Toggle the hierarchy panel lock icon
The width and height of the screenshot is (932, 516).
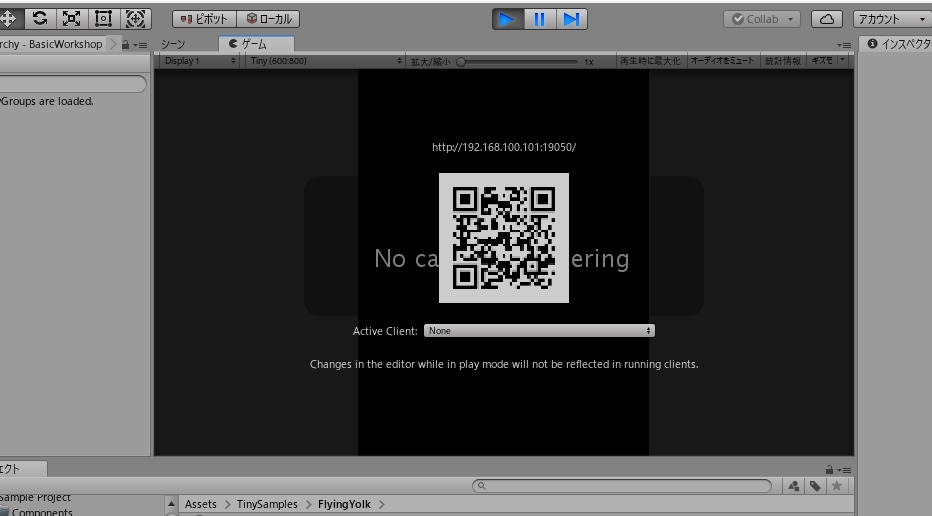click(x=125, y=45)
